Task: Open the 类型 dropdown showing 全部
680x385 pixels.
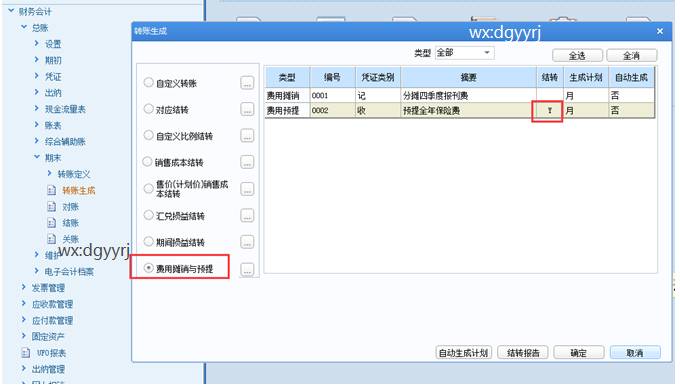Action: (464, 53)
